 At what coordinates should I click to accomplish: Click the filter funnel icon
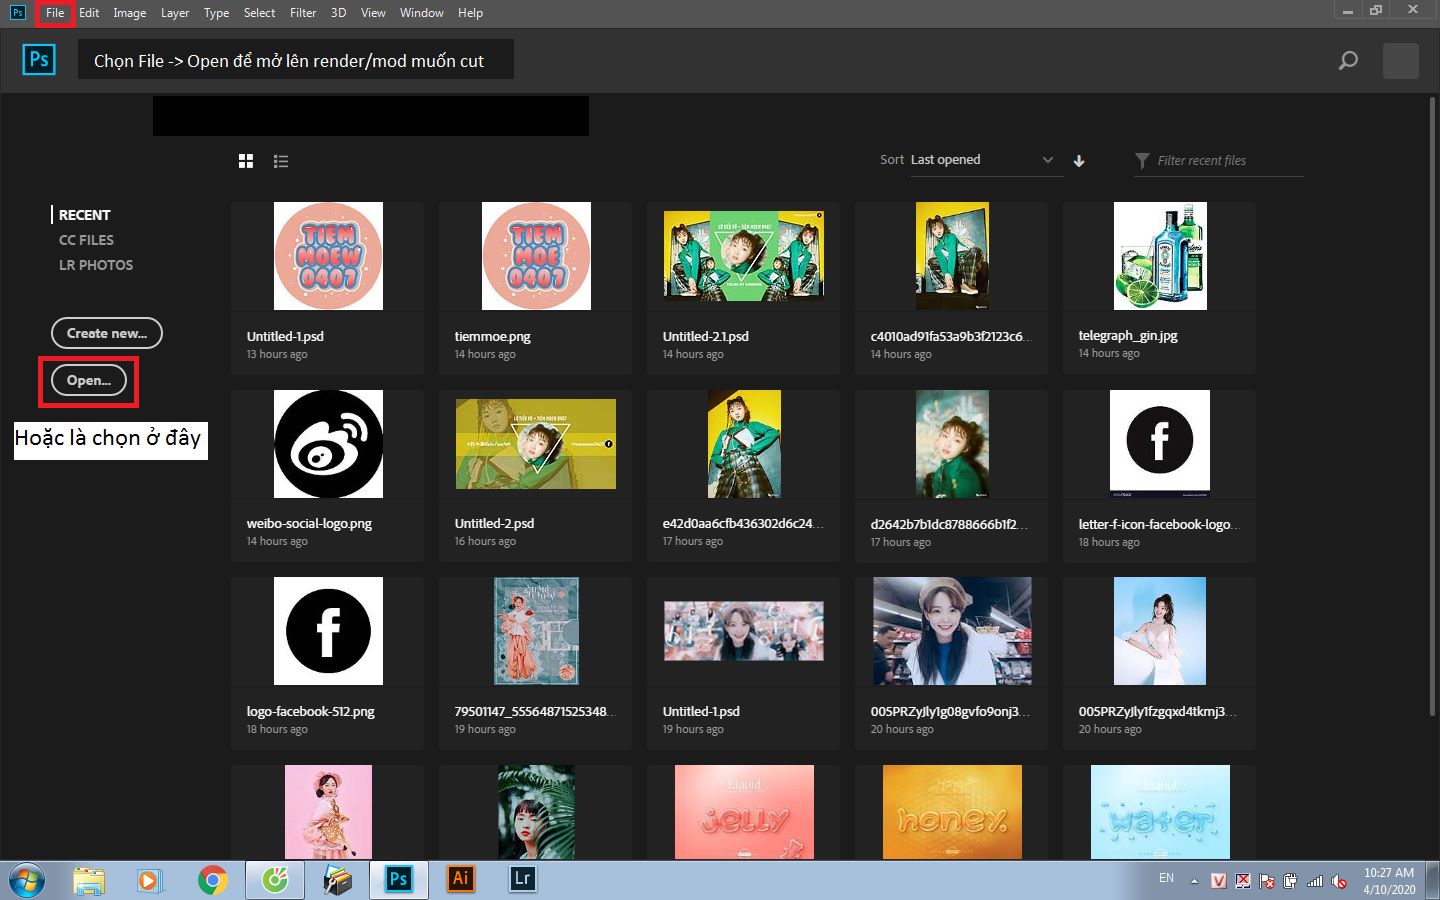1142,161
